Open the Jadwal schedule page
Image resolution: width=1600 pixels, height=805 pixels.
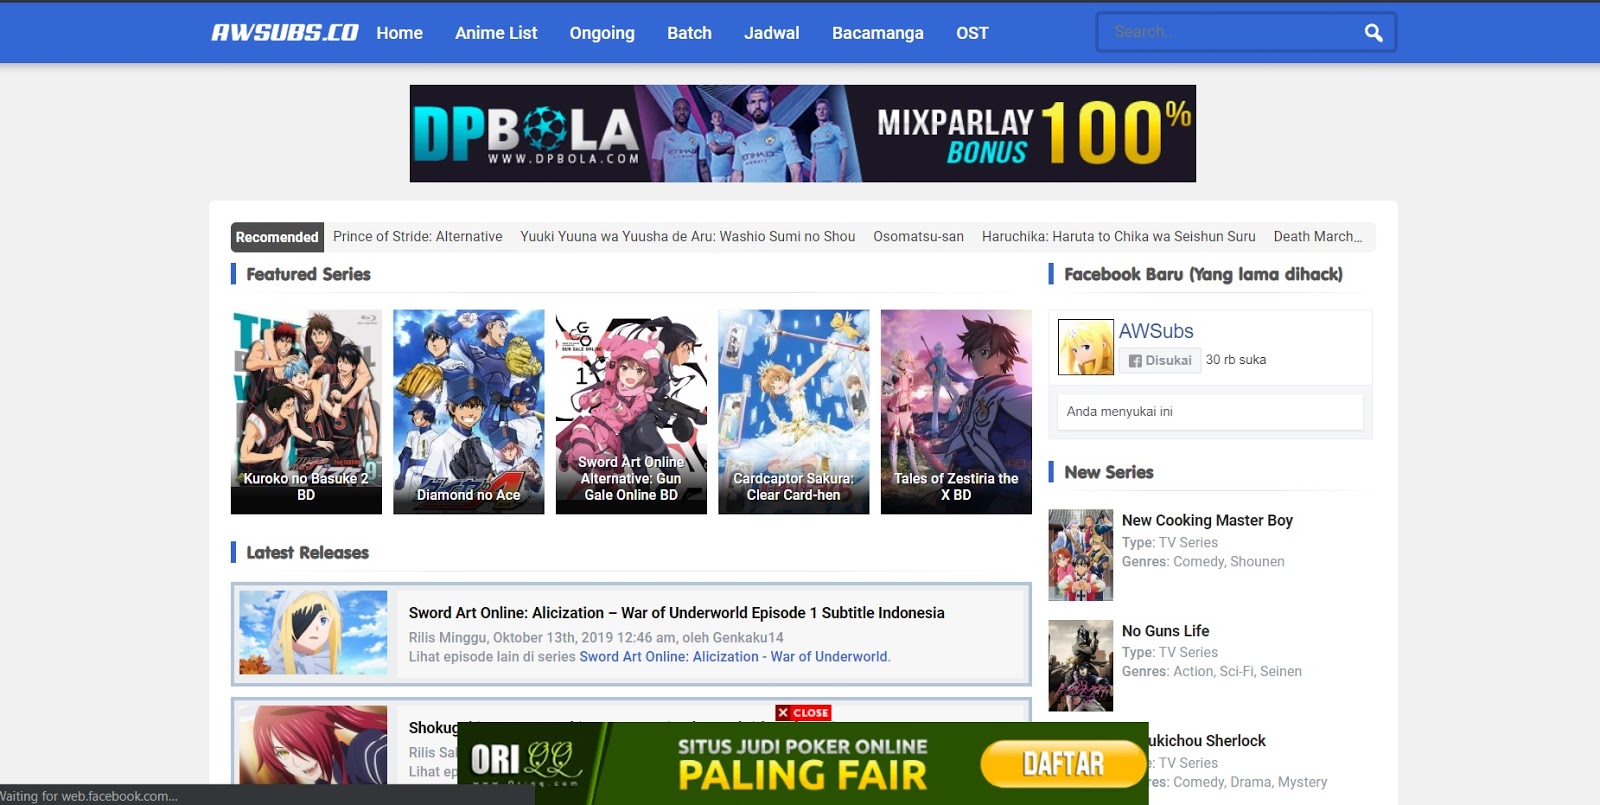tap(771, 33)
